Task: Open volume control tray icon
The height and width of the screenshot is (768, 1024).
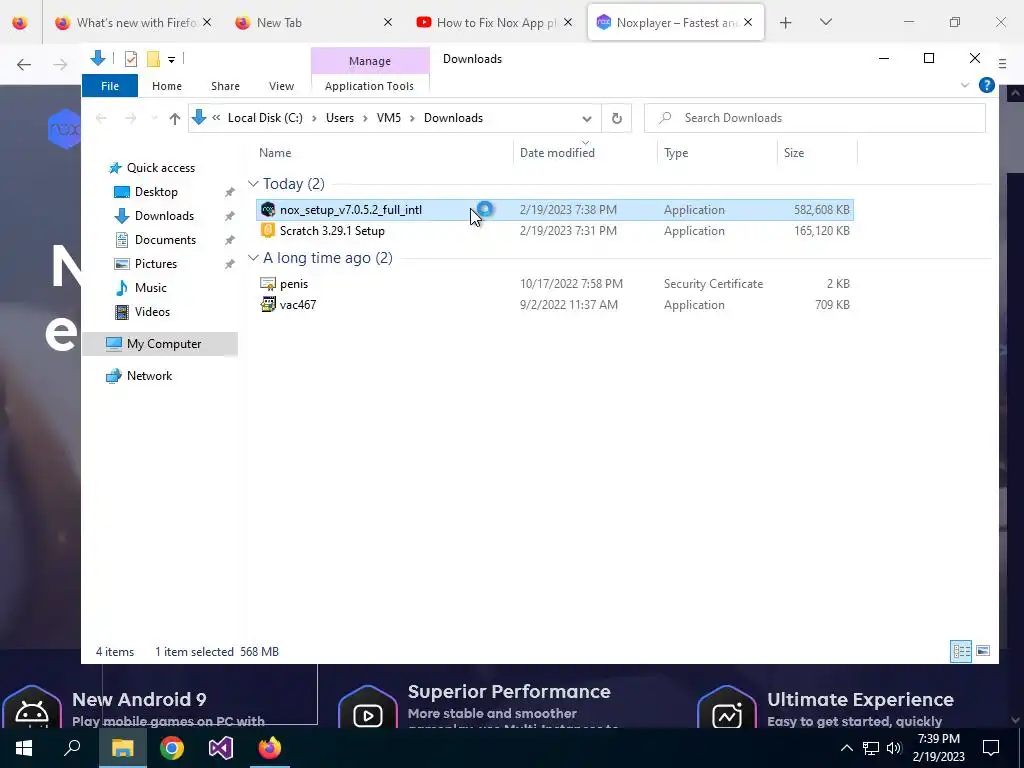Action: tap(894, 748)
